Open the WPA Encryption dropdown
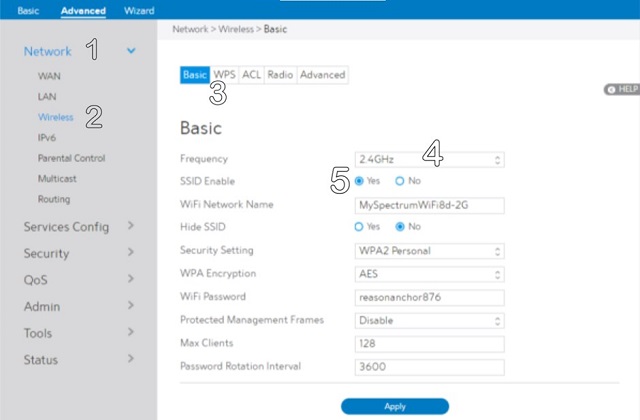The height and width of the screenshot is (420, 640). coord(429,274)
